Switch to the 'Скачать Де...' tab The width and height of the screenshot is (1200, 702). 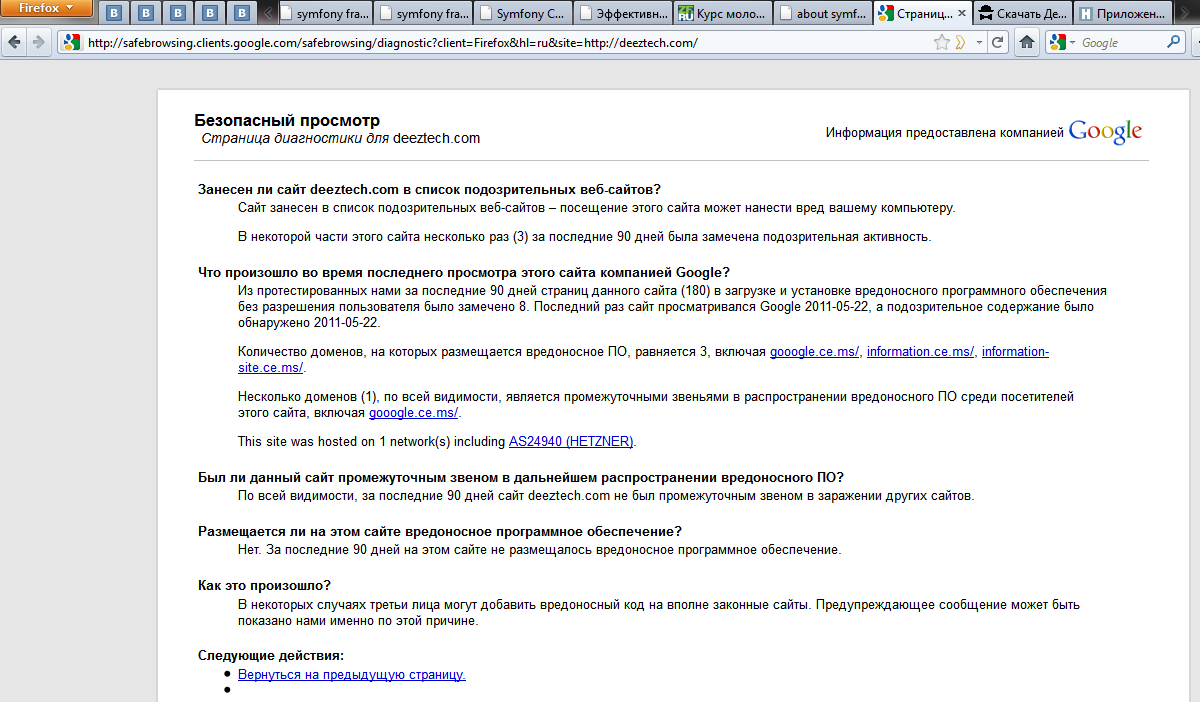1023,13
